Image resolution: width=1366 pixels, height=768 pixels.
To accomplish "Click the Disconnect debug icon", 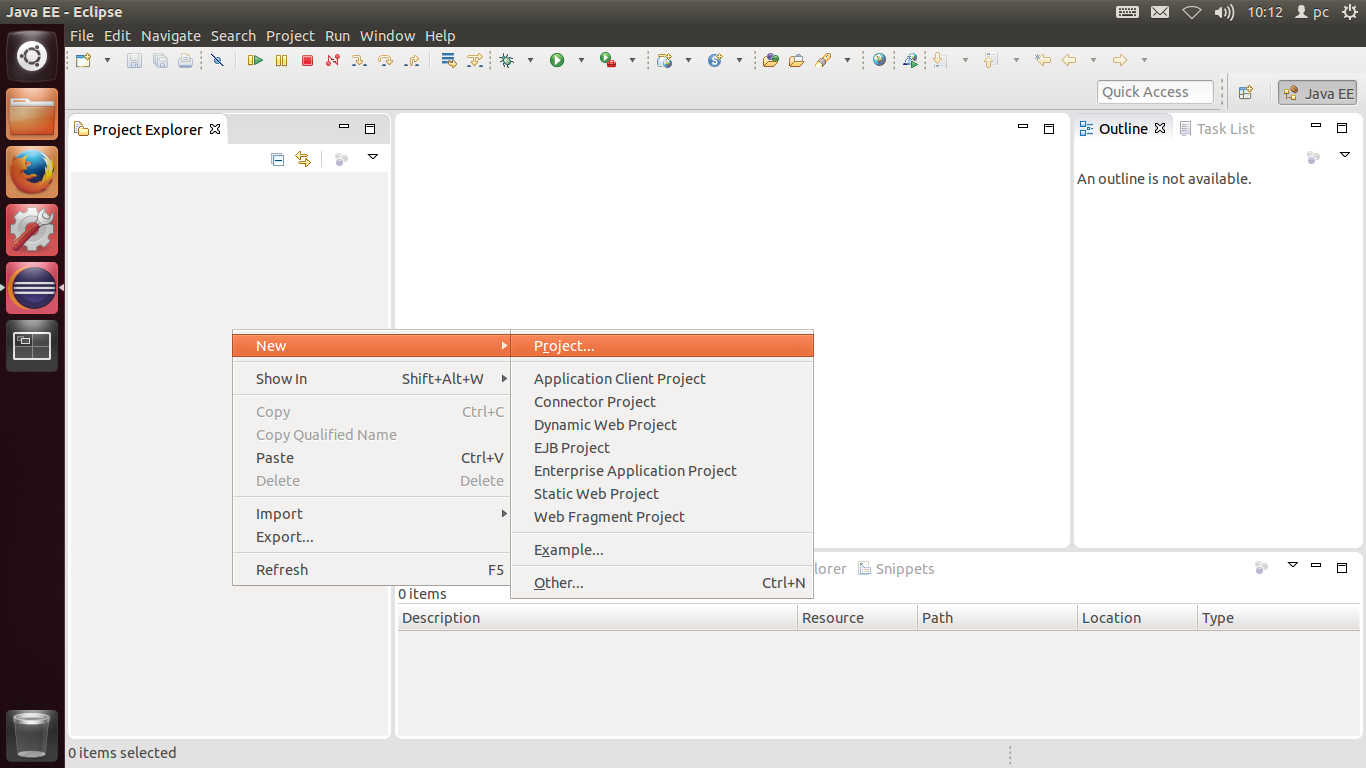I will pos(333,60).
